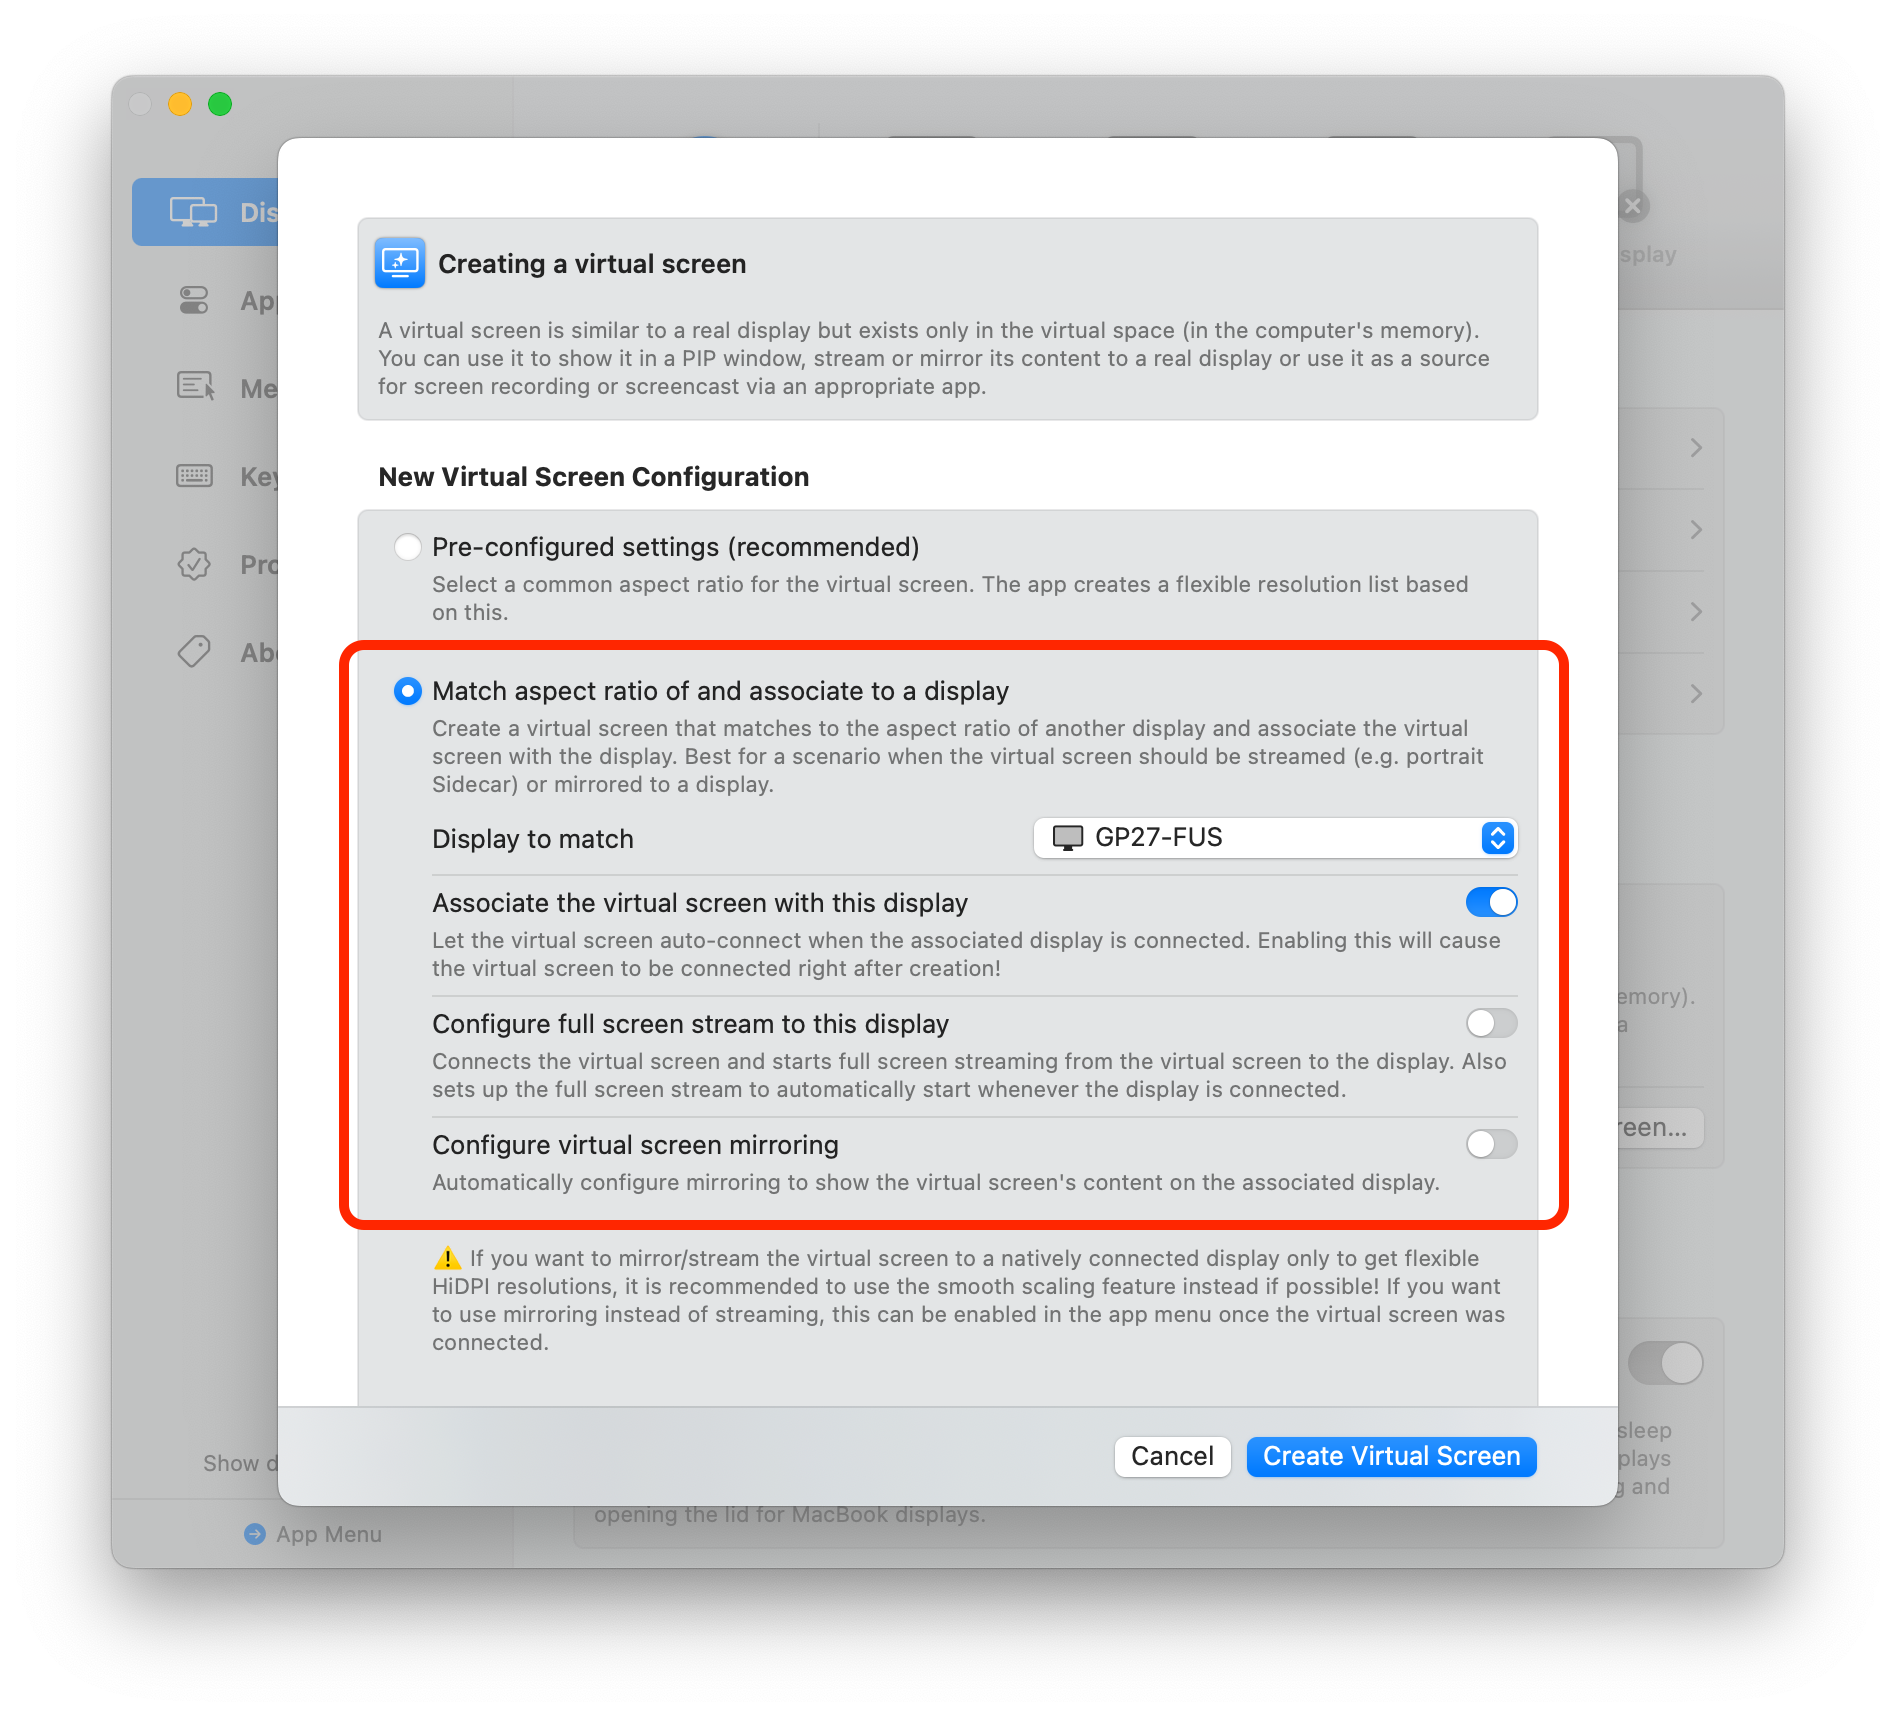This screenshot has height=1716, width=1896.
Task: Select Match aspect ratio radio option
Action: (x=407, y=691)
